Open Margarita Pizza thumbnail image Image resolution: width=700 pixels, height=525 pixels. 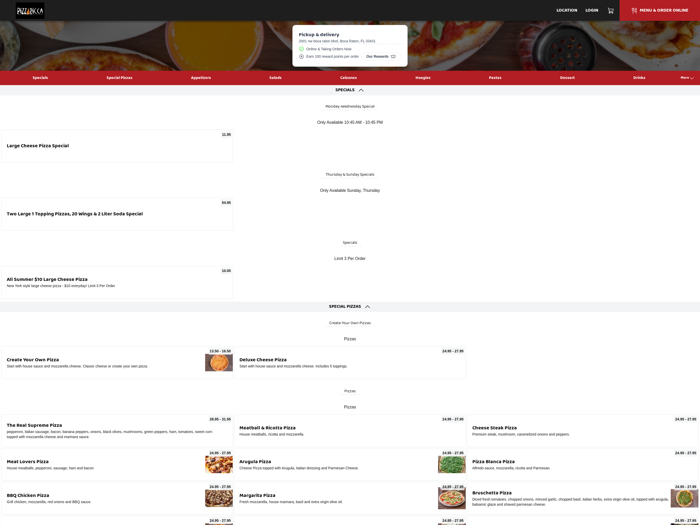coord(451,498)
